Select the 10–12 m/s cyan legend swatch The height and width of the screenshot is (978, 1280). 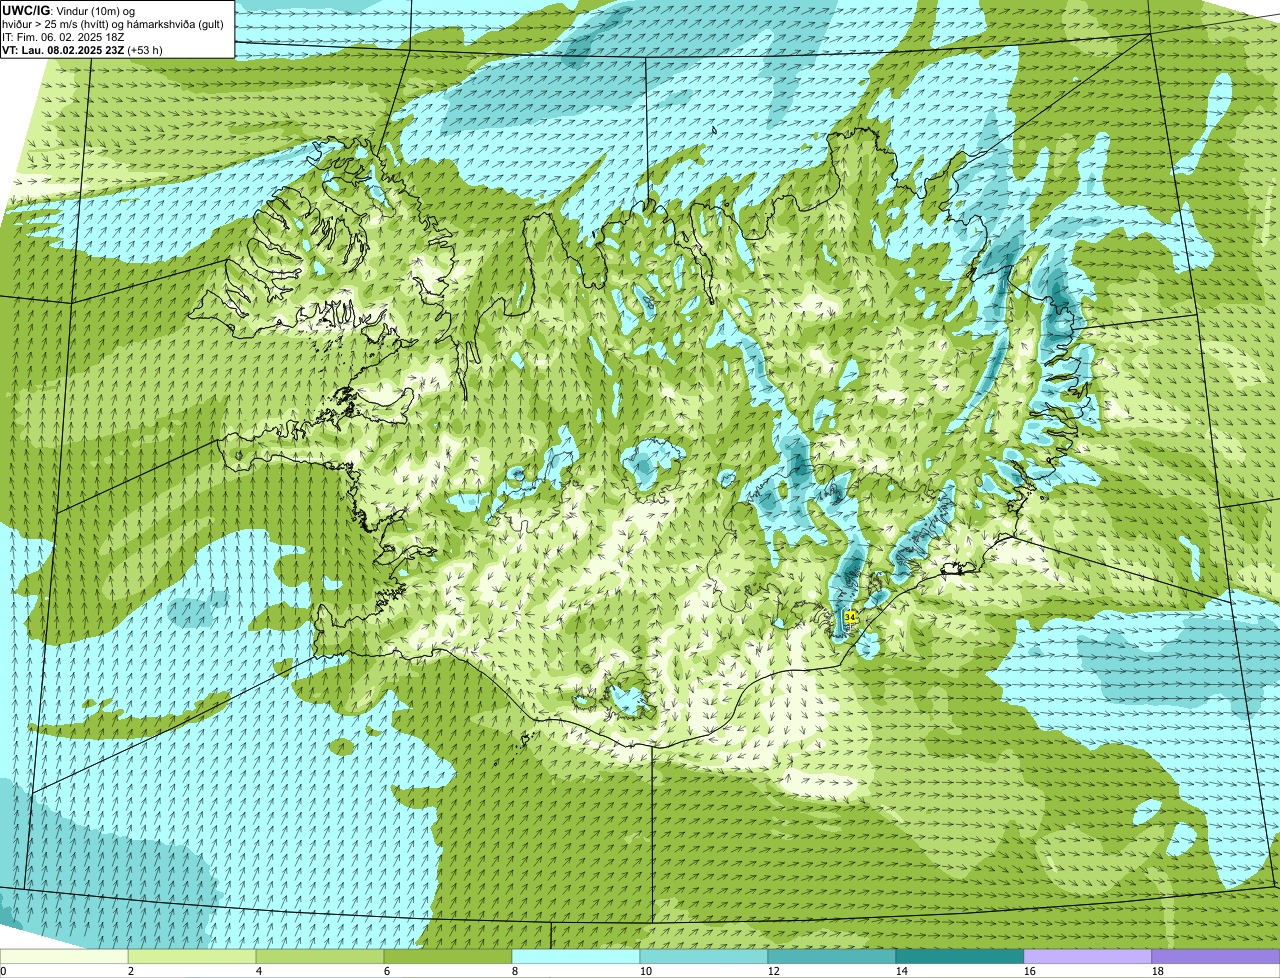[x=704, y=957]
